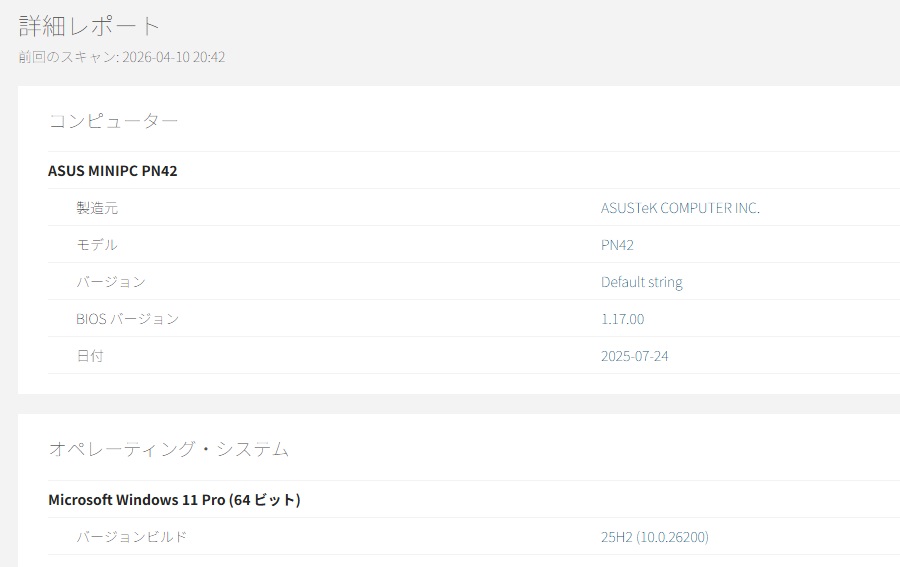Select BIOS version value 1.17.00

click(622, 319)
